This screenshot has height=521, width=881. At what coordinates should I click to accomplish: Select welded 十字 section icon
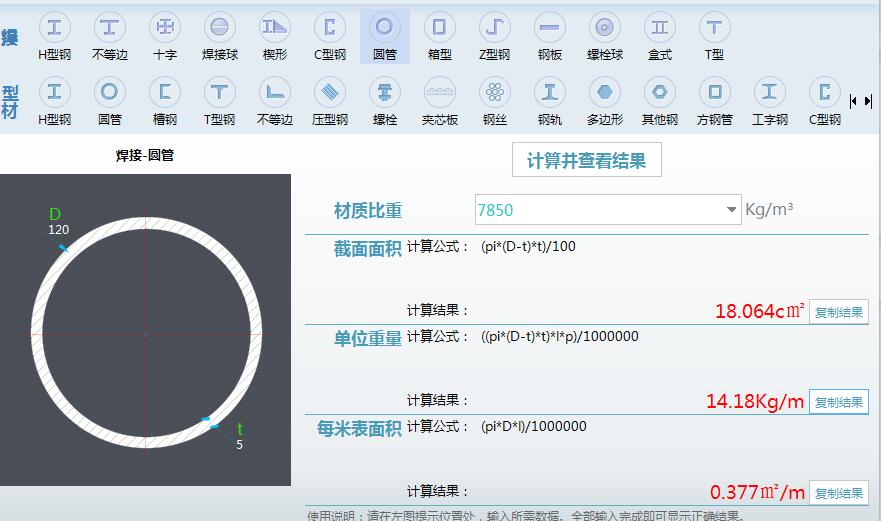pyautogui.click(x=165, y=27)
